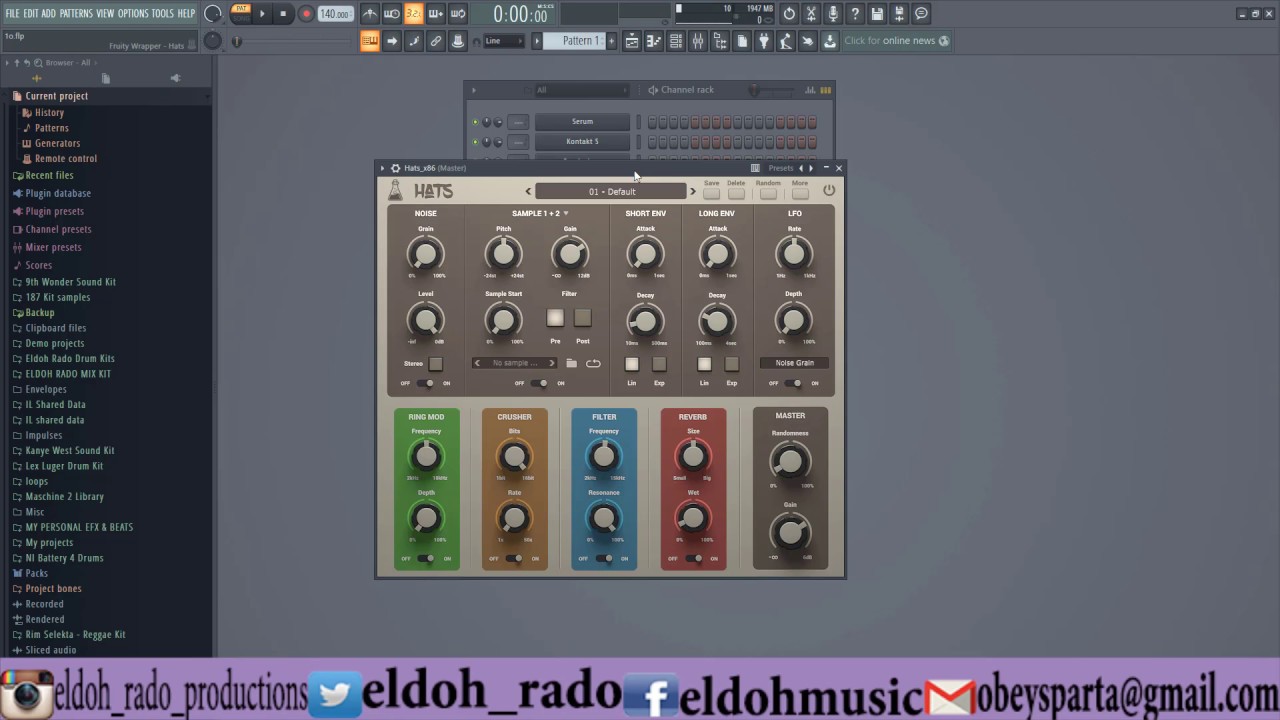Viewport: 1280px width, 720px height.
Task: Open the Plugin picker plug icon
Action: pos(764,41)
